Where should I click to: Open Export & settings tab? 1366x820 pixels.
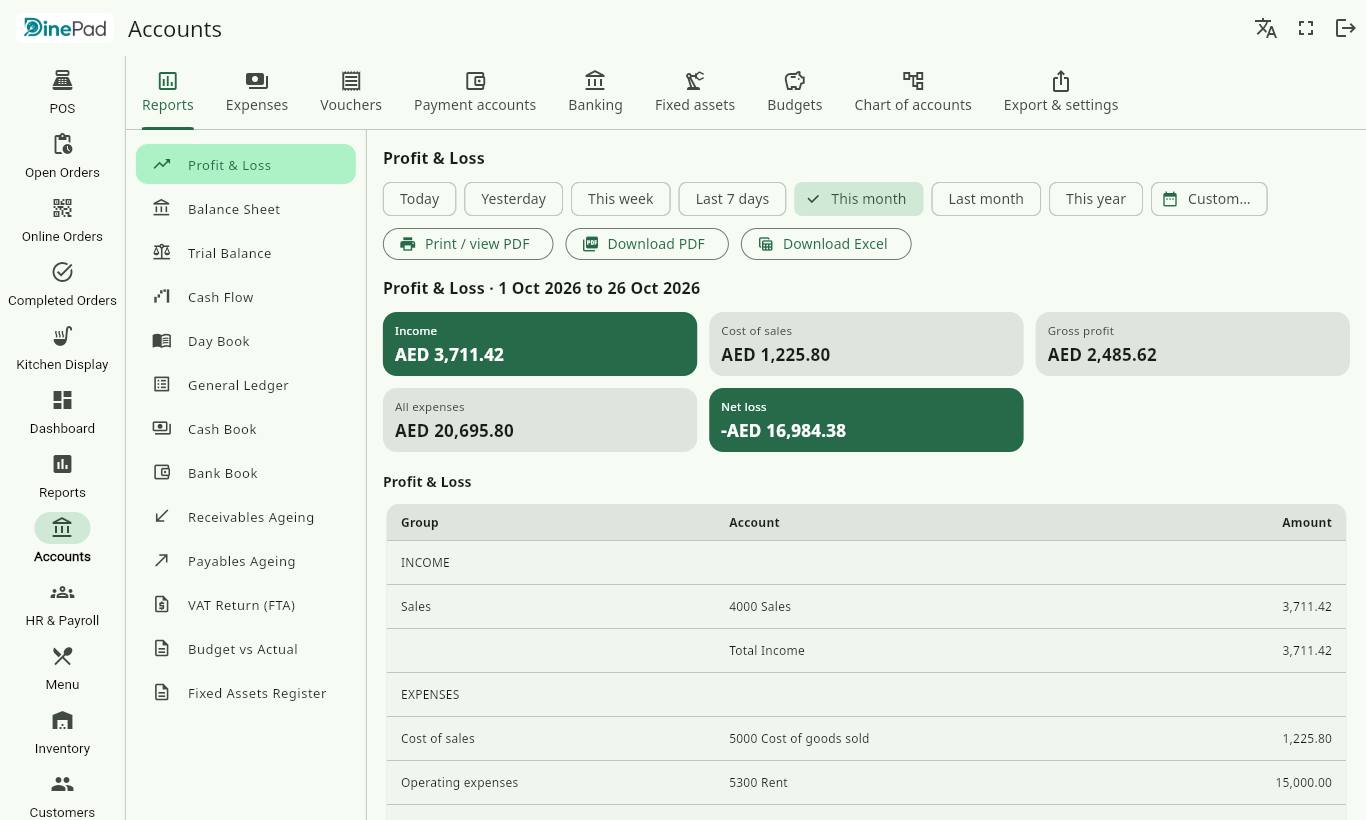[x=1061, y=92]
